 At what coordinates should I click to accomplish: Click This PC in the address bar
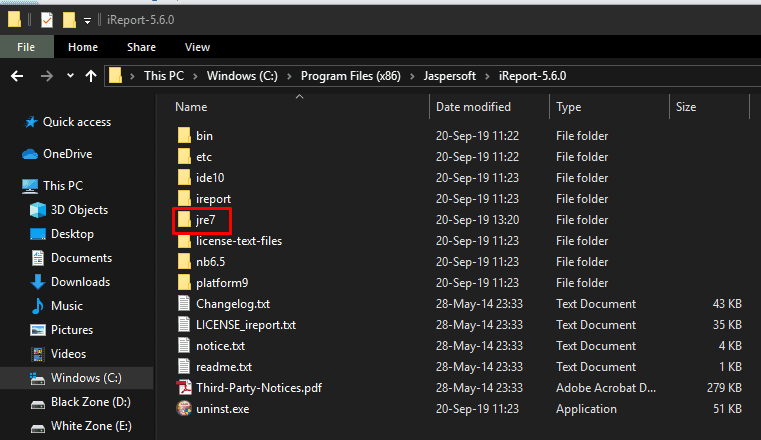tap(164, 76)
